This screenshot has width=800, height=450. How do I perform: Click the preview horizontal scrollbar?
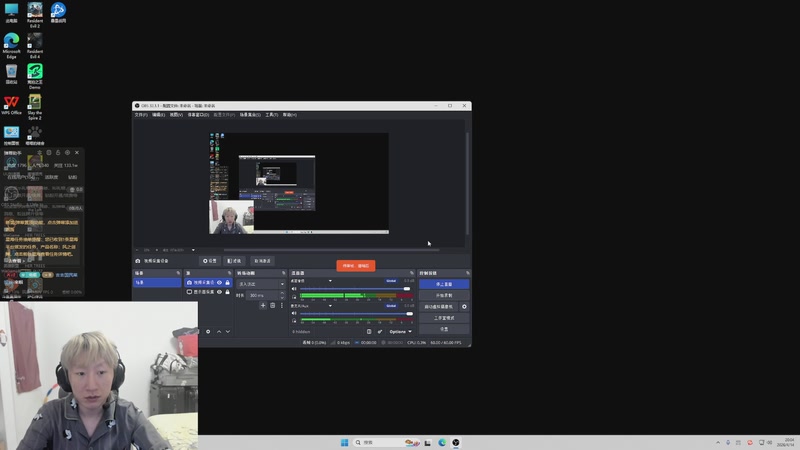(x=332, y=250)
